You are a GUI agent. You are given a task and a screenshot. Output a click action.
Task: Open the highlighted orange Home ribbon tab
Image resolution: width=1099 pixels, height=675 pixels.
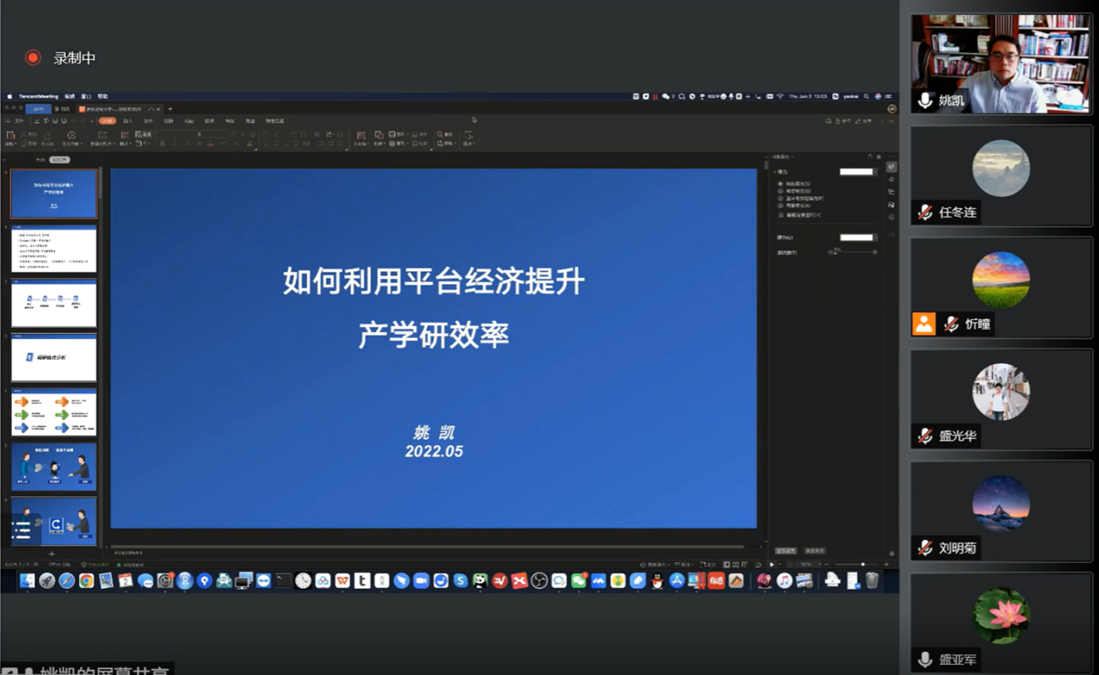(107, 121)
